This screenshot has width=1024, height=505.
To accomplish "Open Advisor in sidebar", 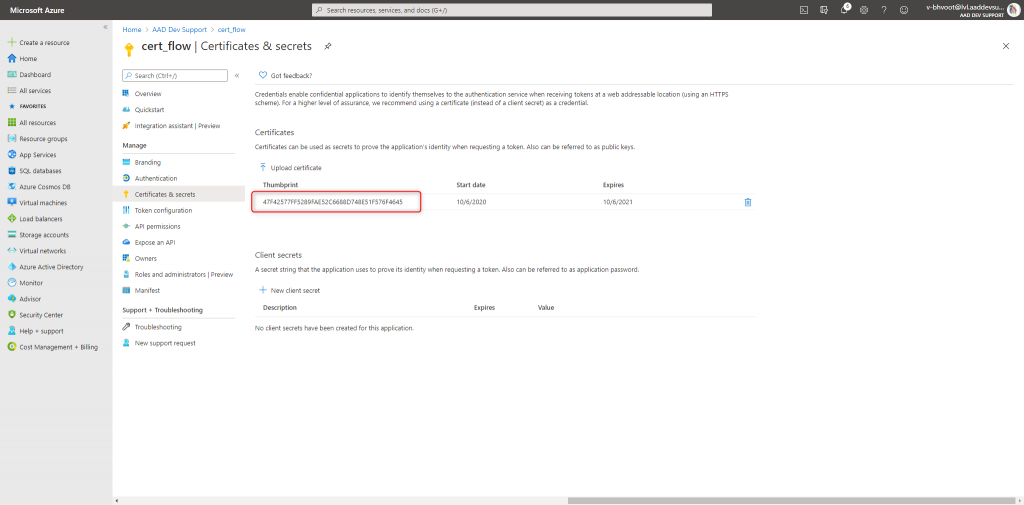I will tap(24, 299).
